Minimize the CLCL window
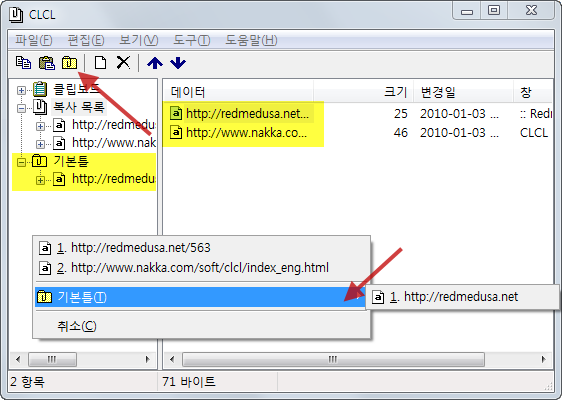The image size is (562, 400). tap(467, 10)
